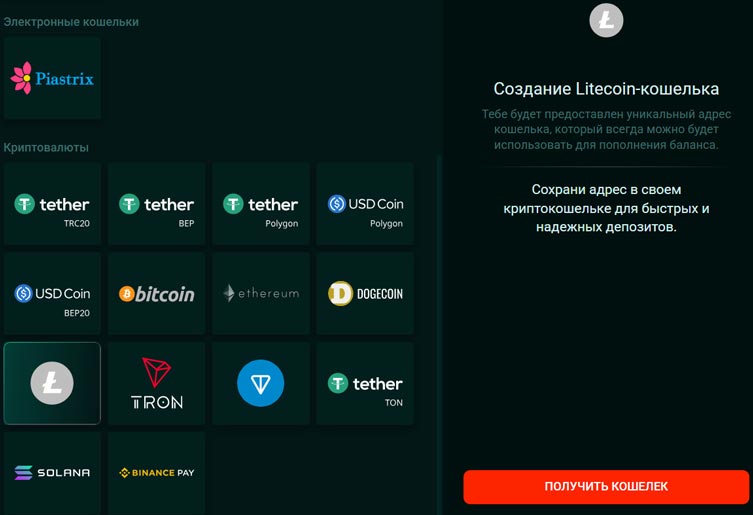Screen dimensions: 753x515
Task: Click the Криптовалюты section label
Action: click(46, 147)
